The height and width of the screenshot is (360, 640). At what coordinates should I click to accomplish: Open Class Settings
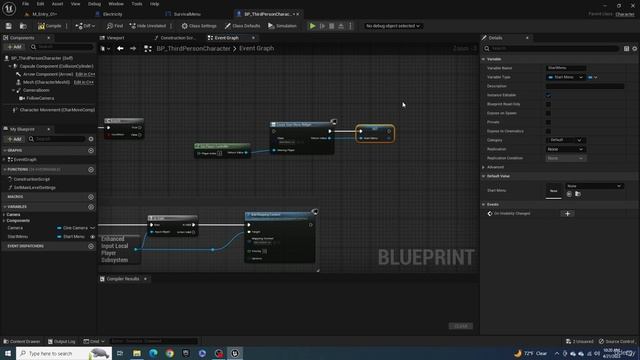click(199, 26)
